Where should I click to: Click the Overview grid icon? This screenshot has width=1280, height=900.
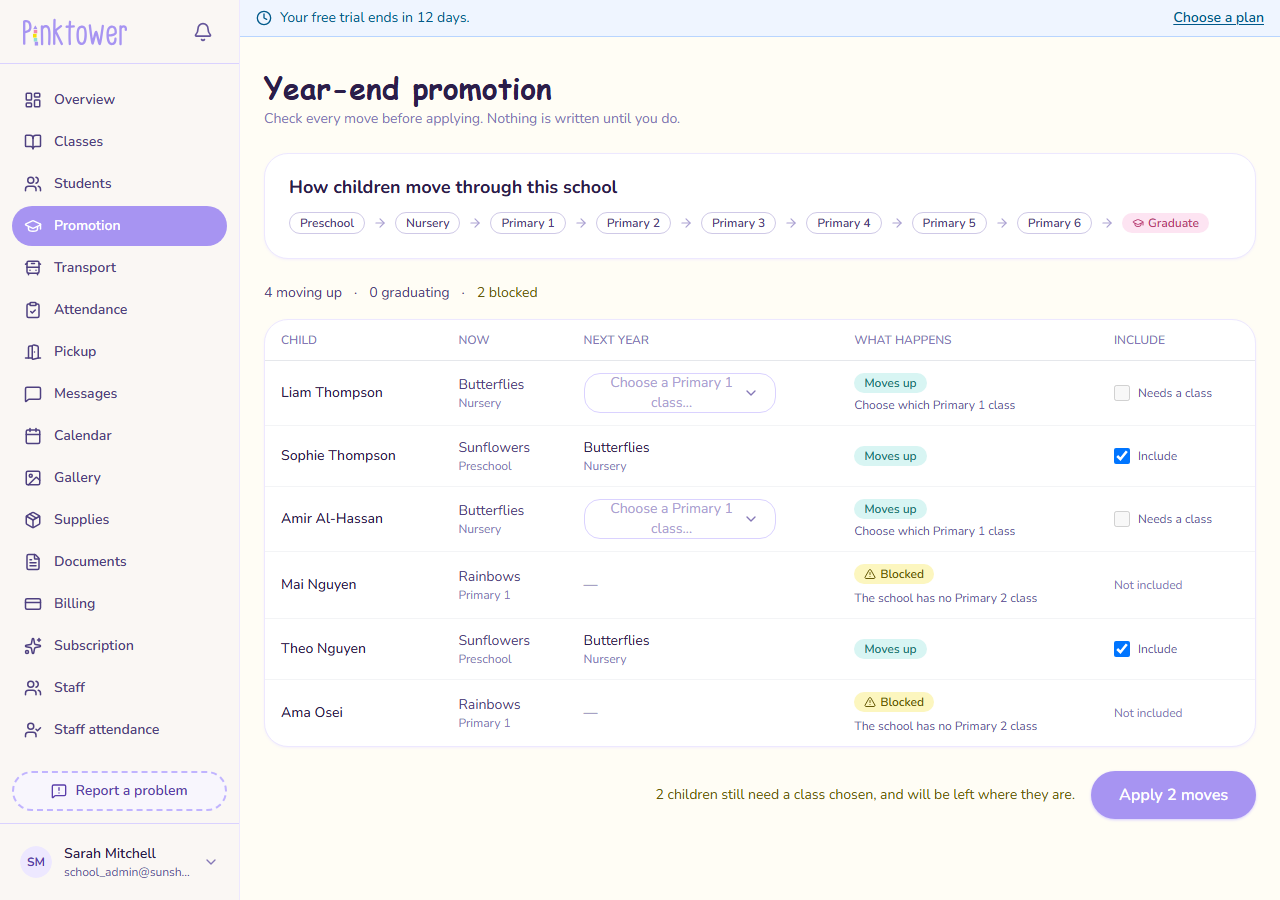[33, 99]
